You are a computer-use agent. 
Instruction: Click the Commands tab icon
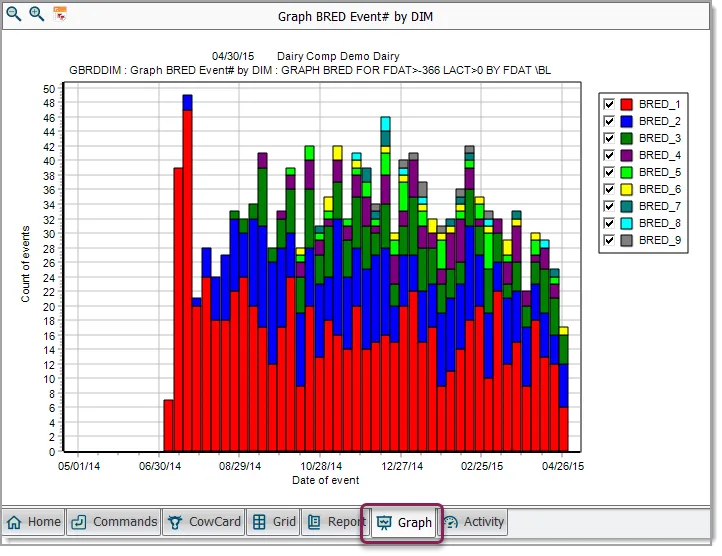coord(79,522)
